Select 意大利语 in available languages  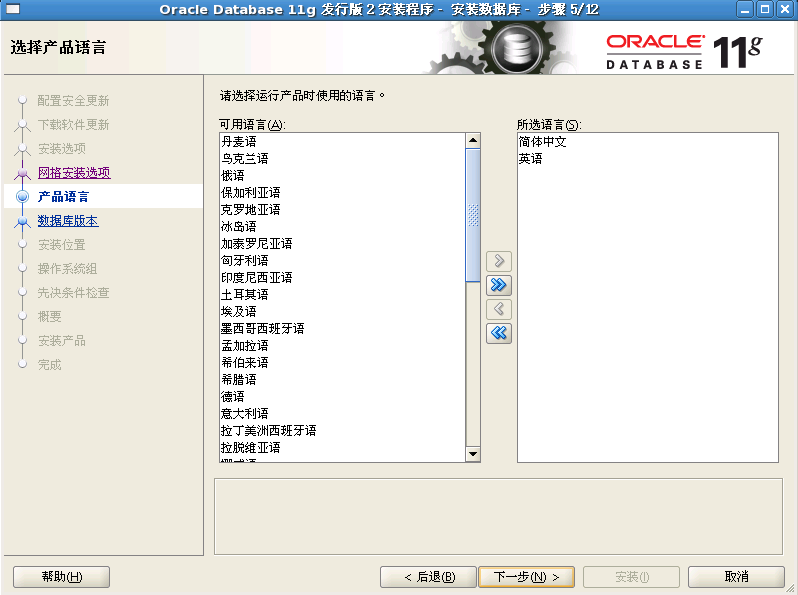(x=343, y=414)
